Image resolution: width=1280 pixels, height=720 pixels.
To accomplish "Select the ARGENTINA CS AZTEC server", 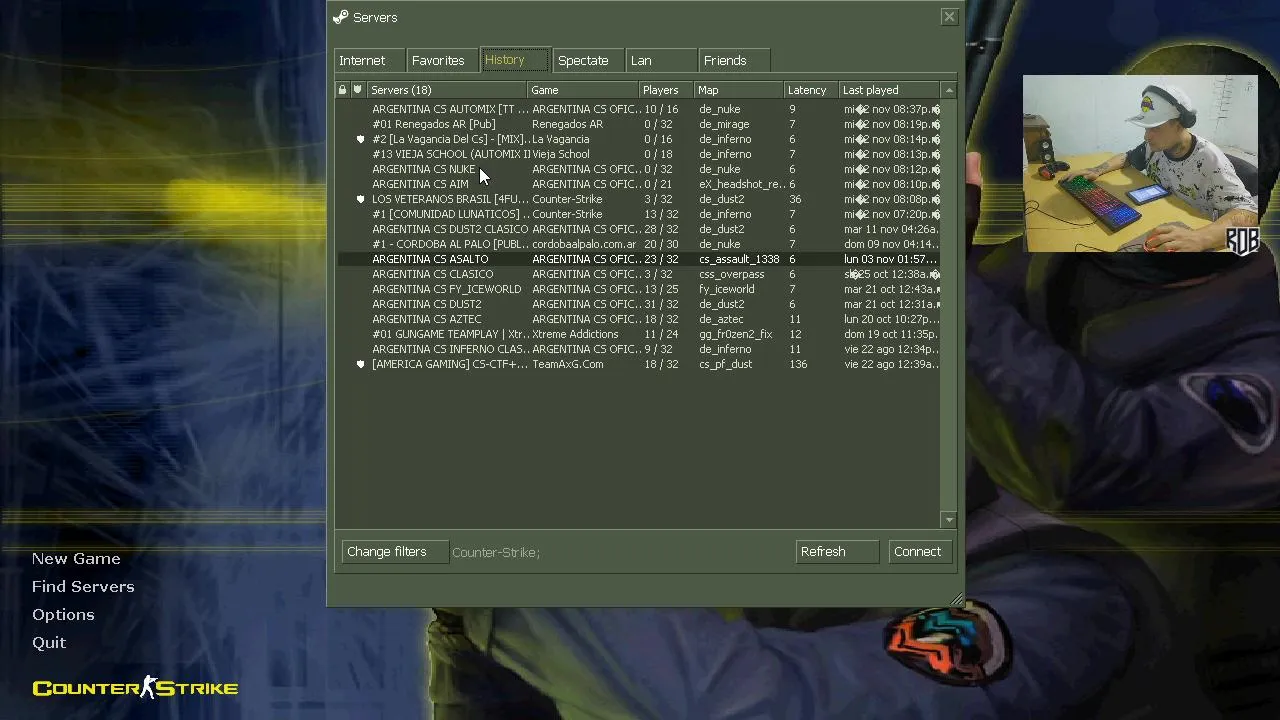I will point(639,319).
